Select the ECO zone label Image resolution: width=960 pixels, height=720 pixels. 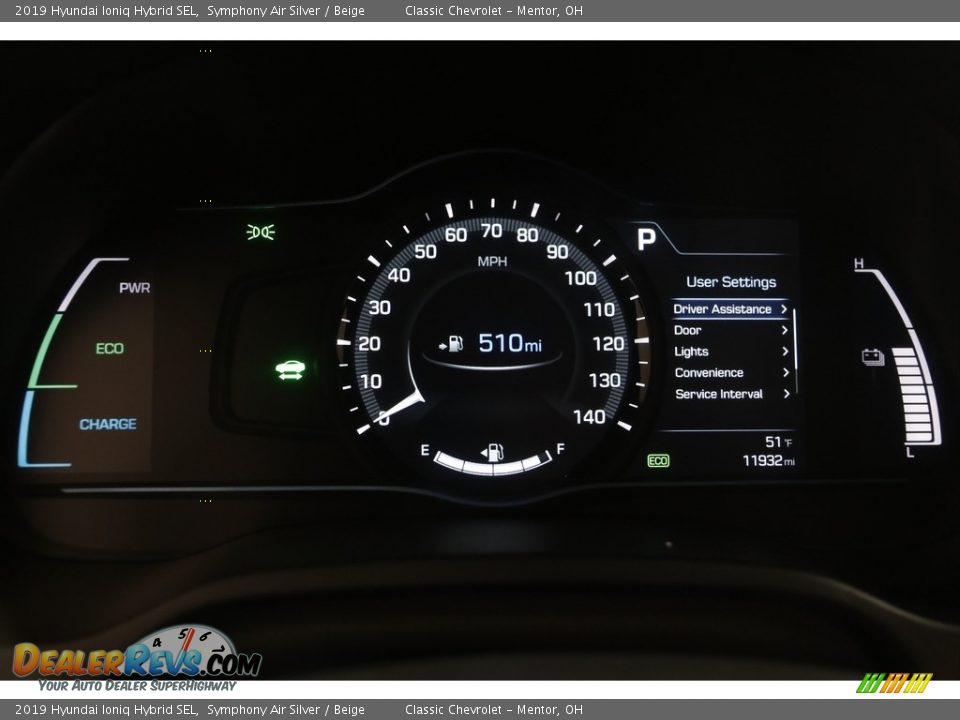click(x=110, y=348)
